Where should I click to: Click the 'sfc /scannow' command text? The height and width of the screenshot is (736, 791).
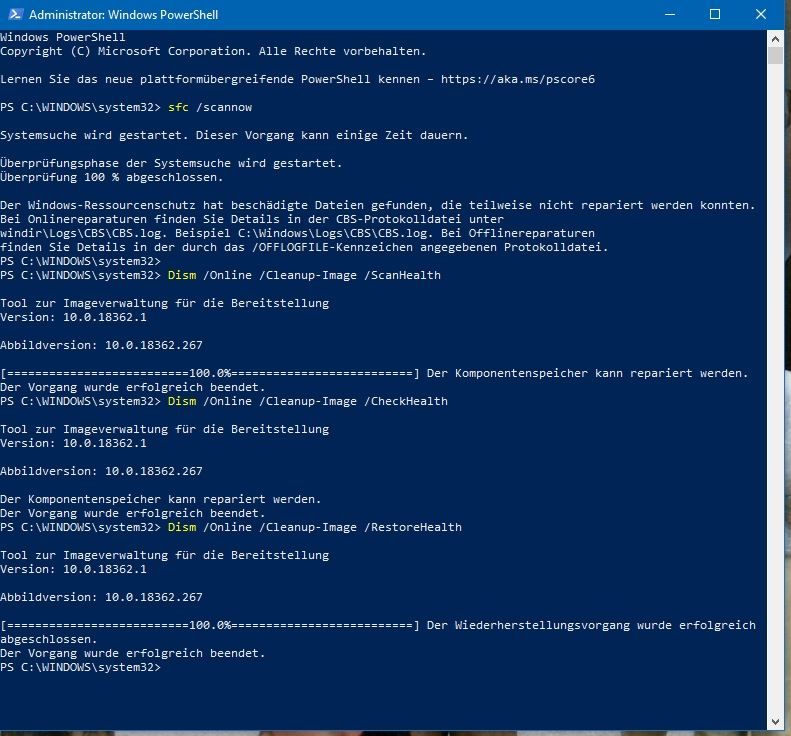click(x=210, y=107)
